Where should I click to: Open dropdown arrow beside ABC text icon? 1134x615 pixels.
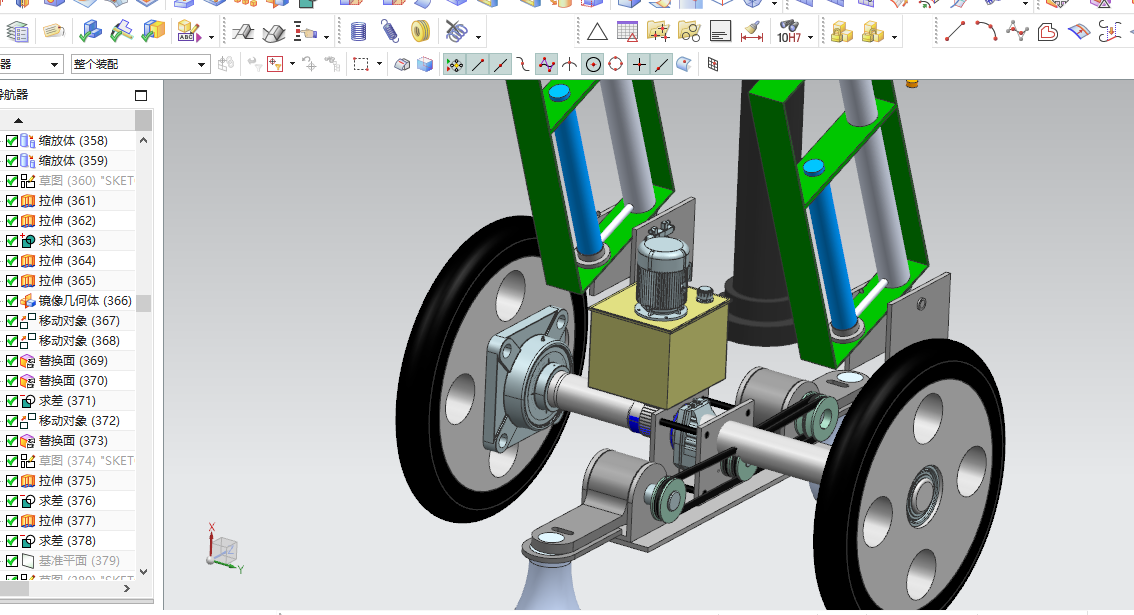click(x=211, y=36)
